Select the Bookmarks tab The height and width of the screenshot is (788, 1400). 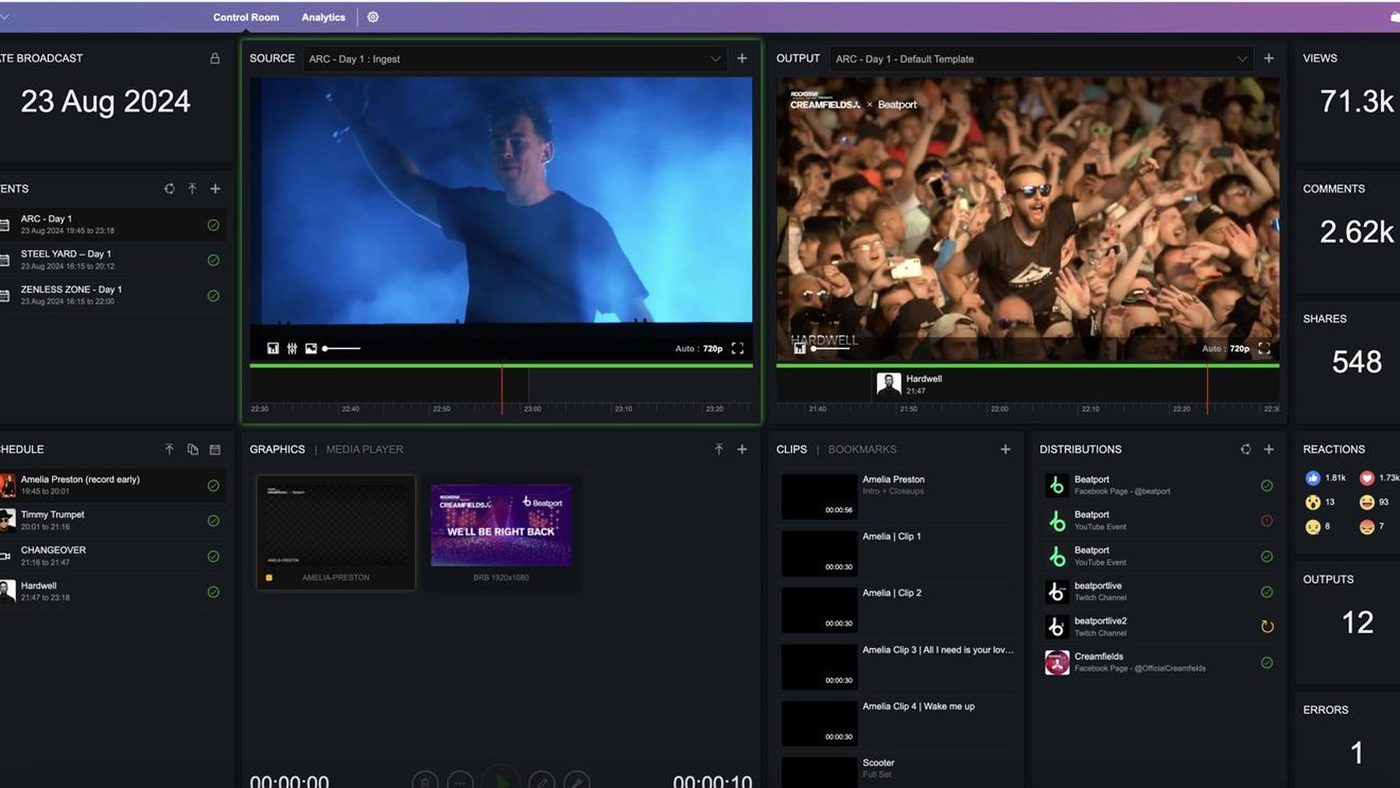tap(862, 450)
